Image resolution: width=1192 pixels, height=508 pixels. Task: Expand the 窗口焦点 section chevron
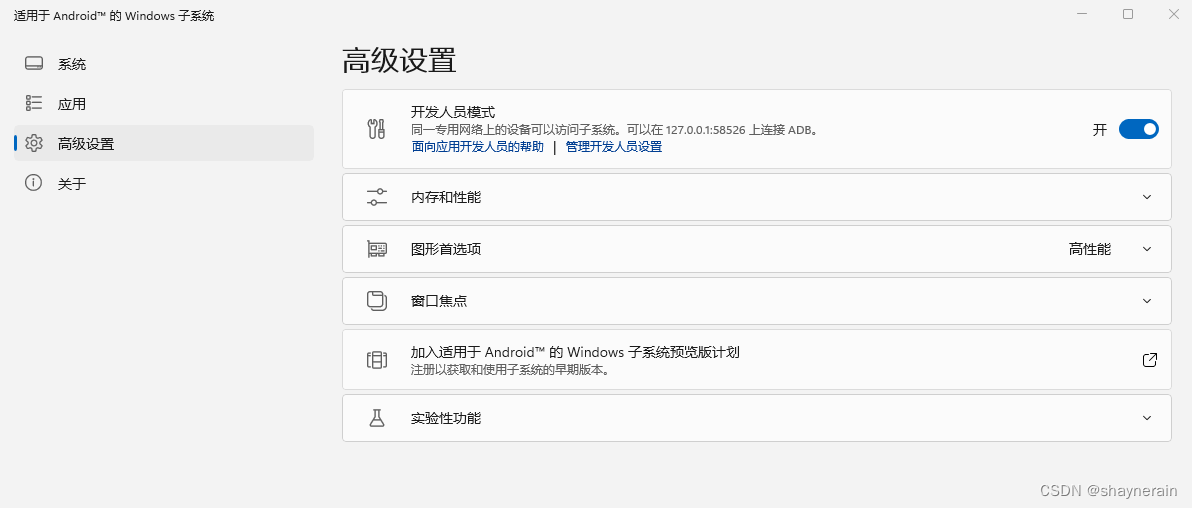point(1147,300)
